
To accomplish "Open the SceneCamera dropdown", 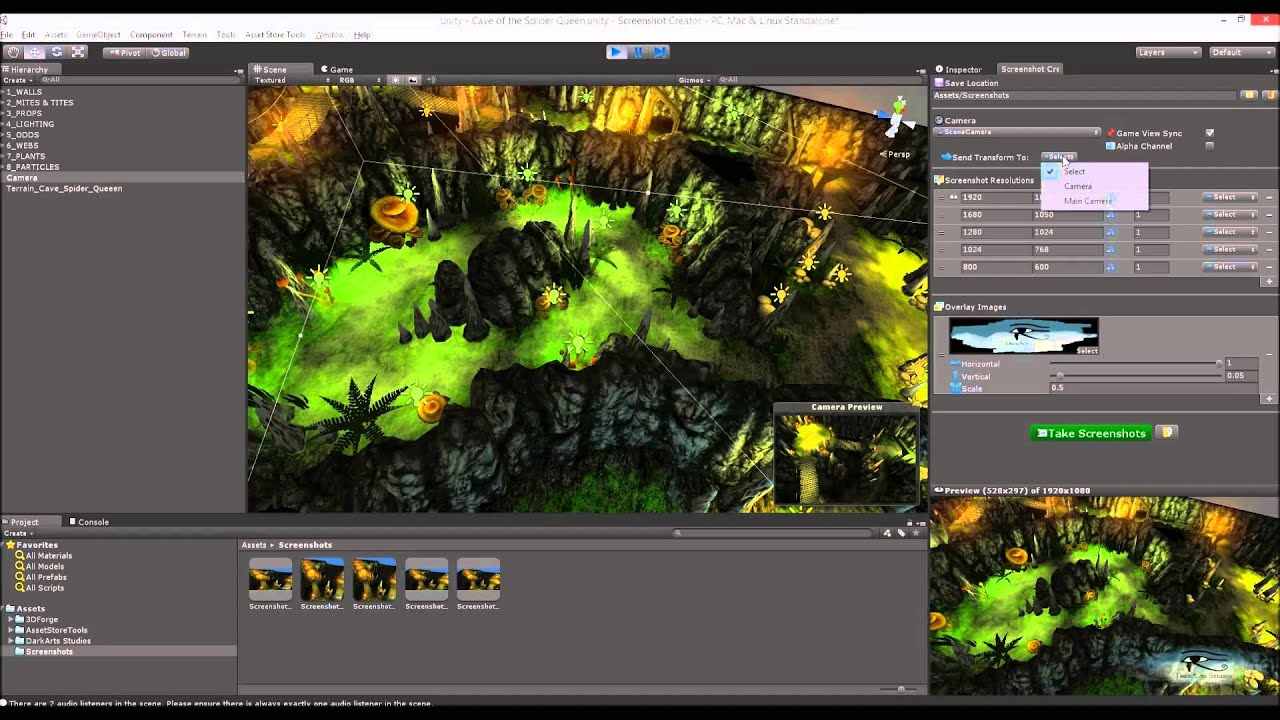I will (x=1016, y=132).
